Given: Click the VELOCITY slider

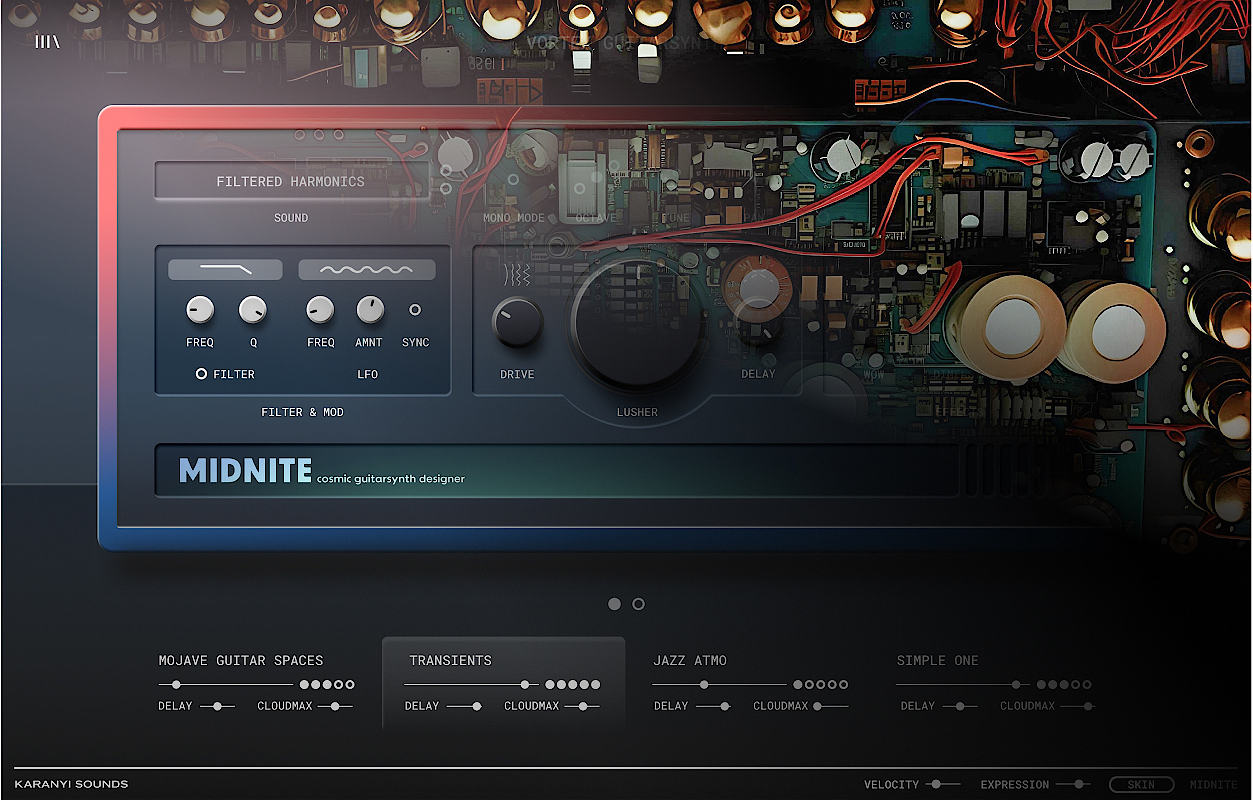Looking at the screenshot, I should coord(942,785).
